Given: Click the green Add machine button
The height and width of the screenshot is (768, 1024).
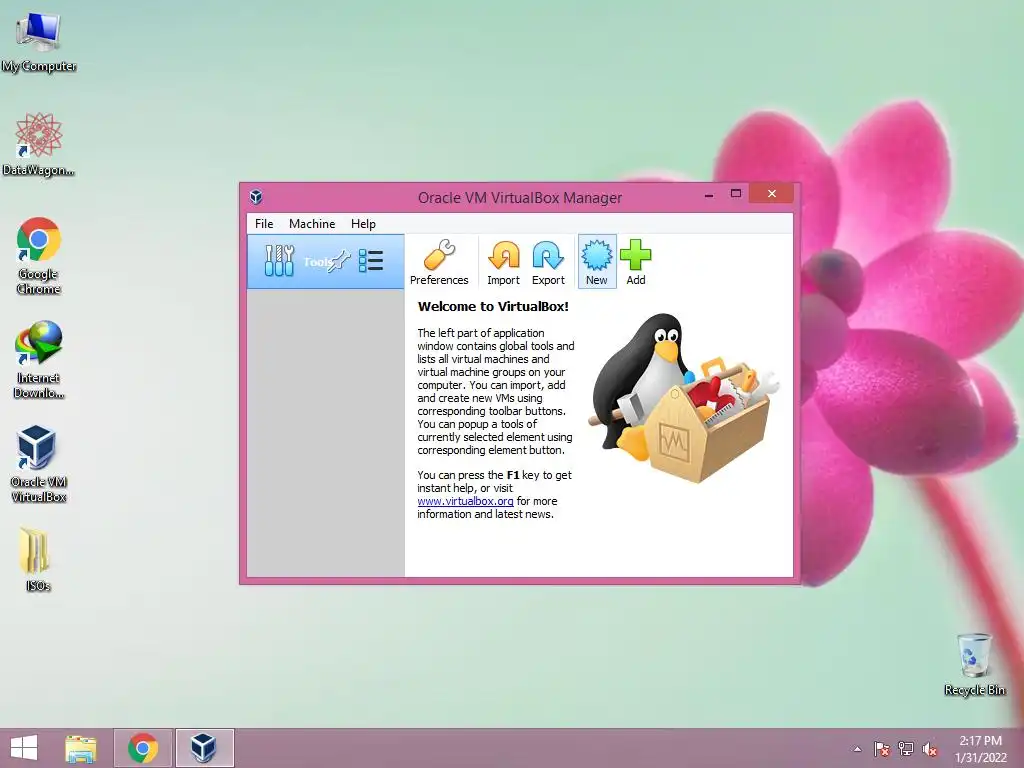Looking at the screenshot, I should click(x=635, y=262).
